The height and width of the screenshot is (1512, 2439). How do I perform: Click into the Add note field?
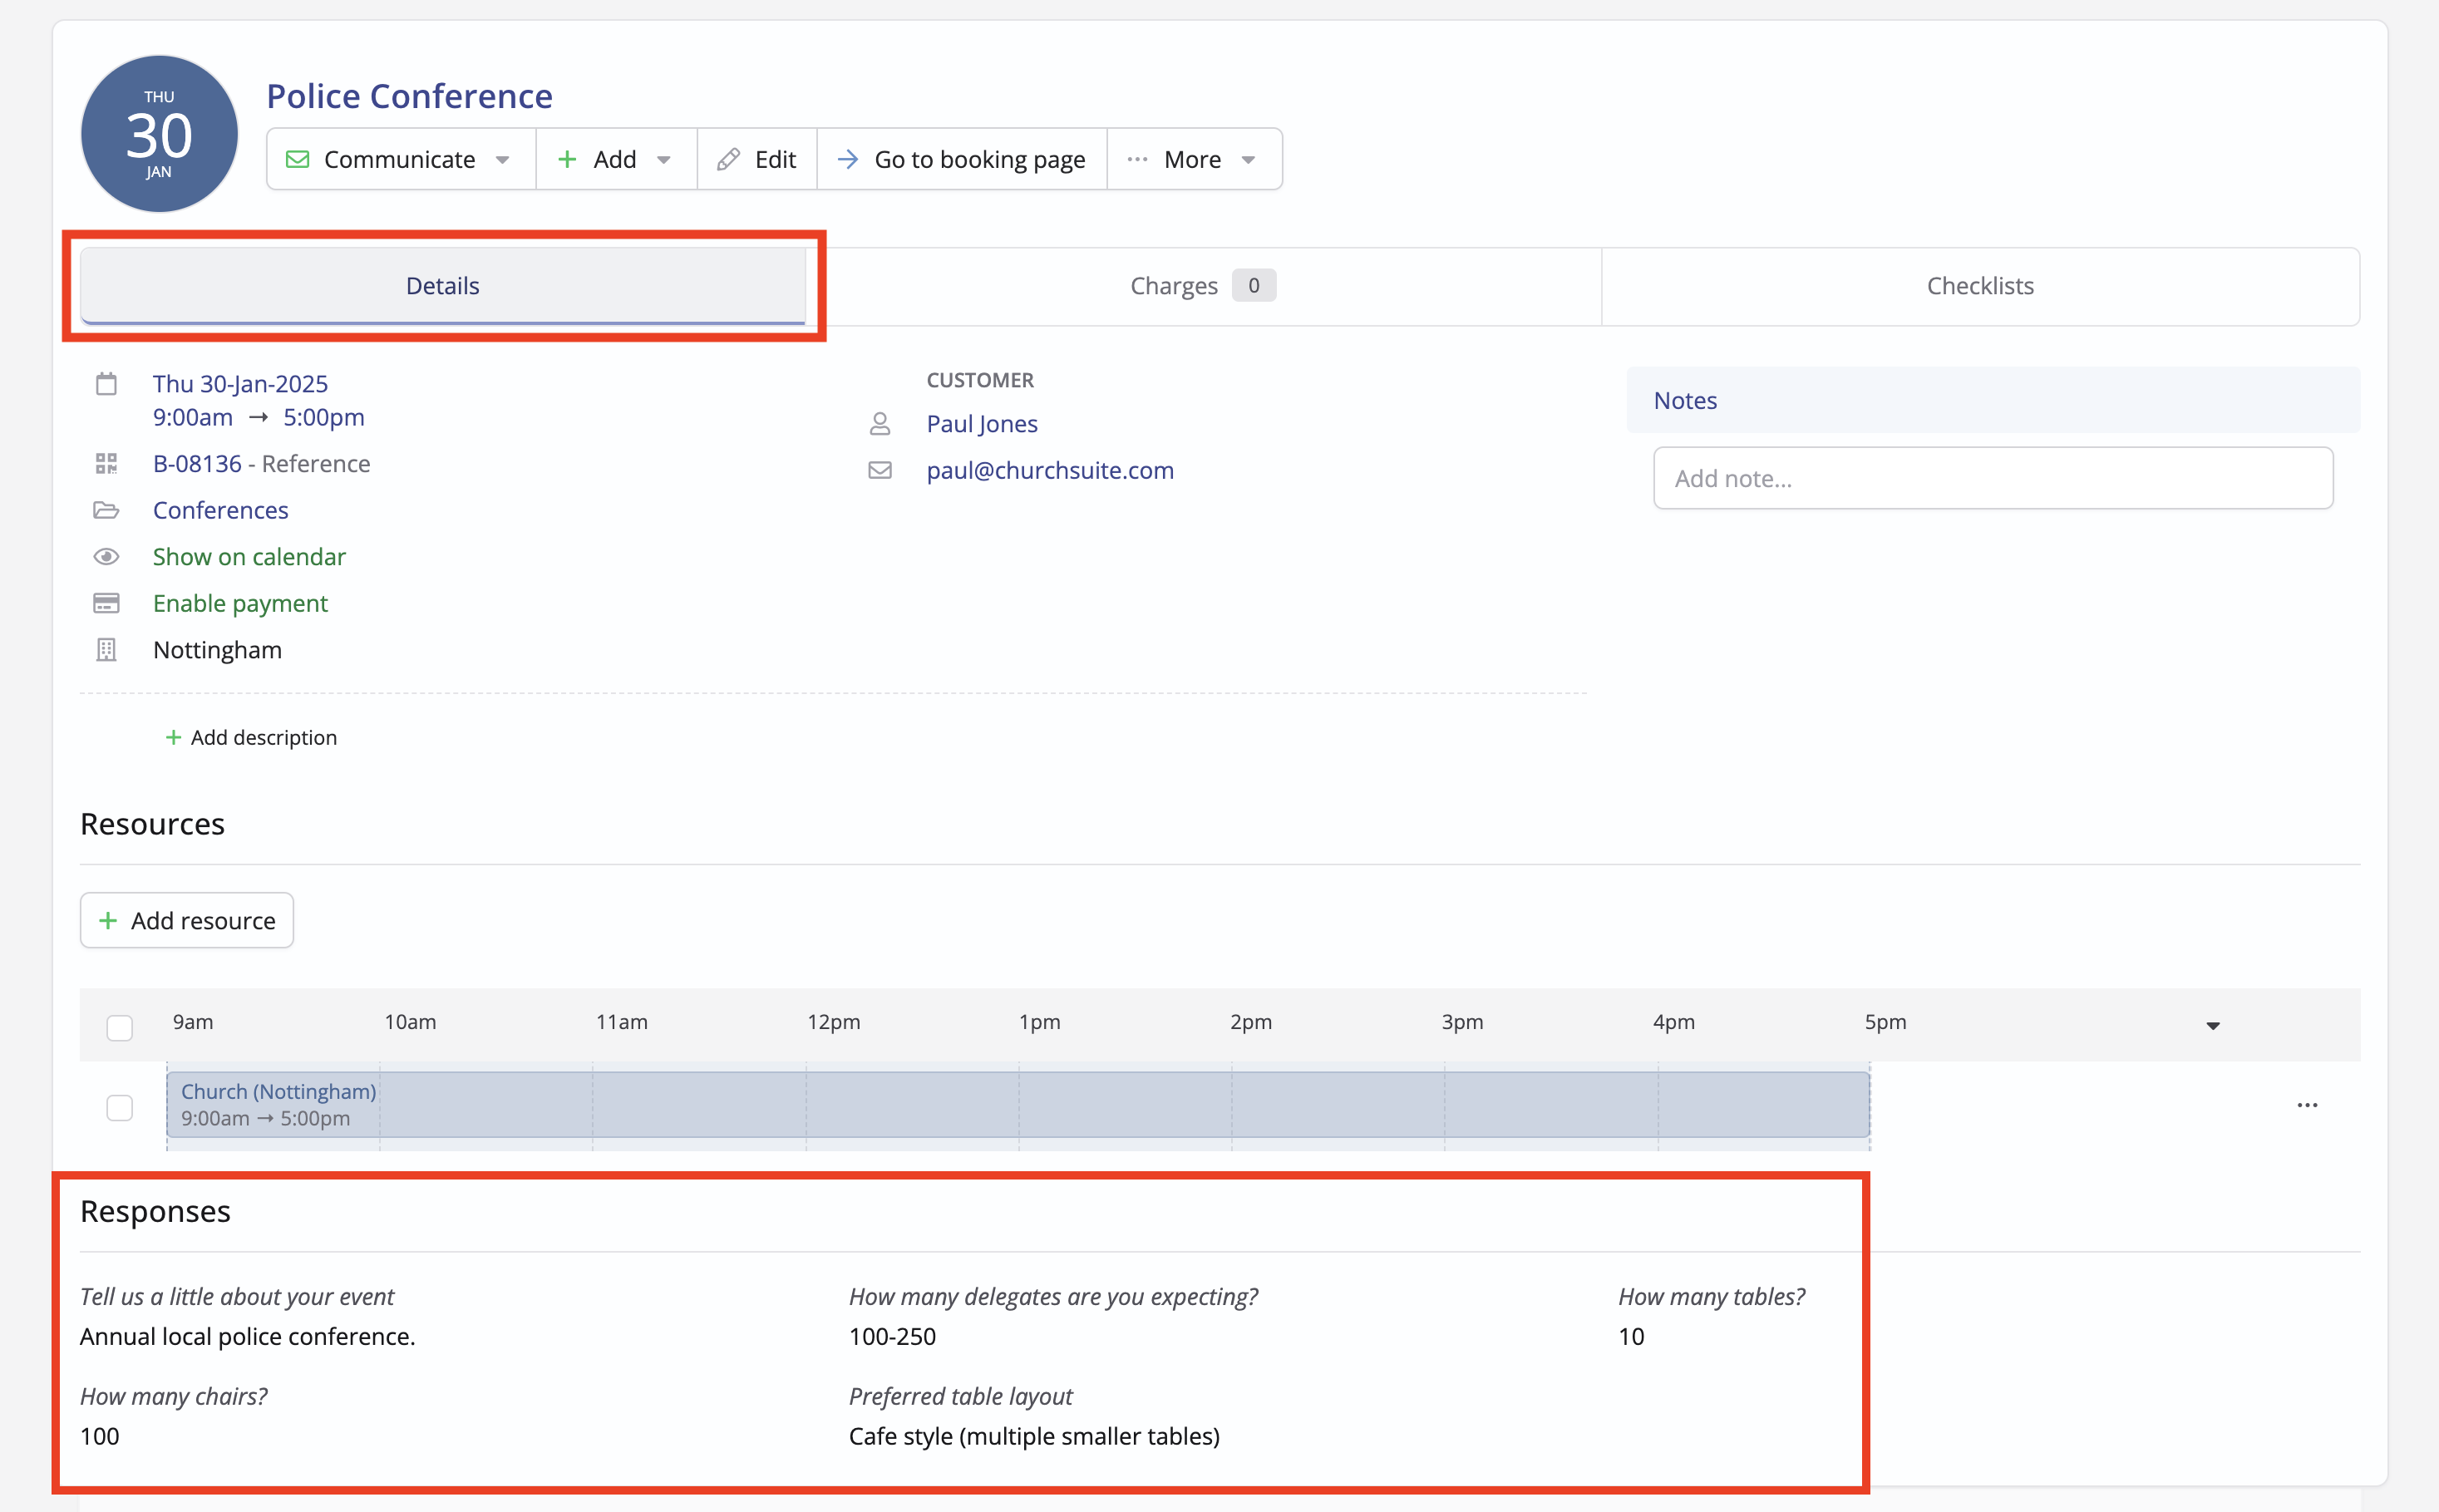point(1992,478)
